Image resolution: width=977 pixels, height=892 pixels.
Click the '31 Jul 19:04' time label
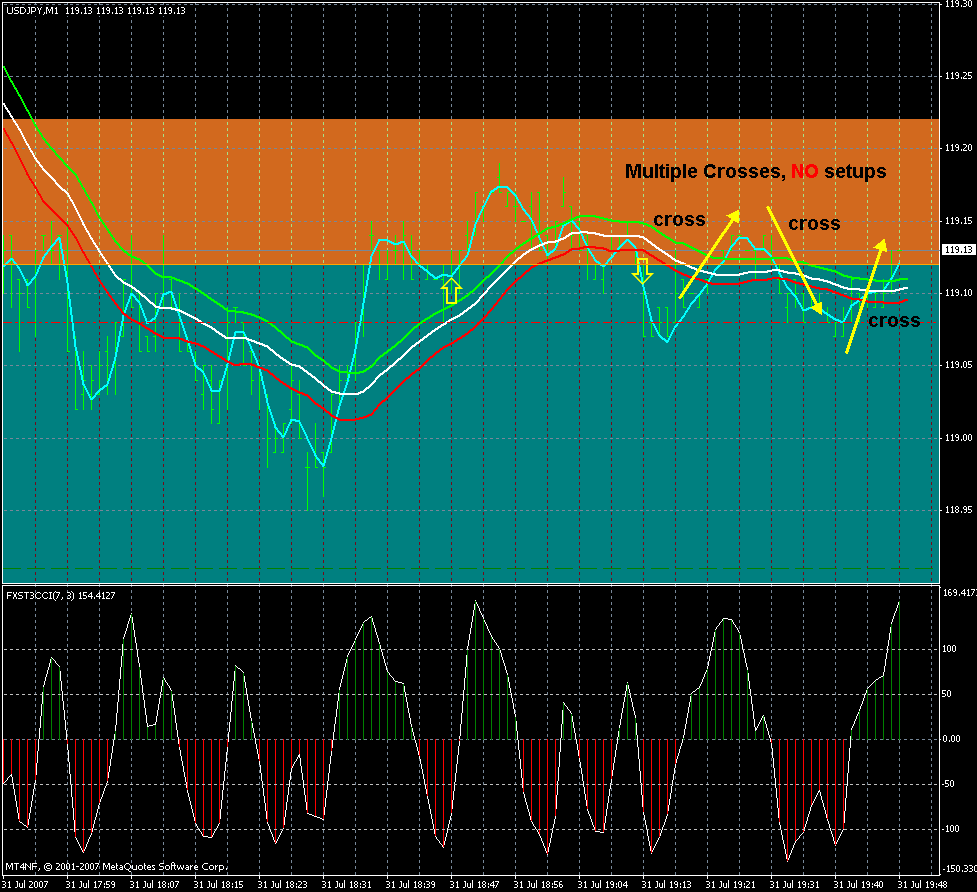click(x=603, y=885)
